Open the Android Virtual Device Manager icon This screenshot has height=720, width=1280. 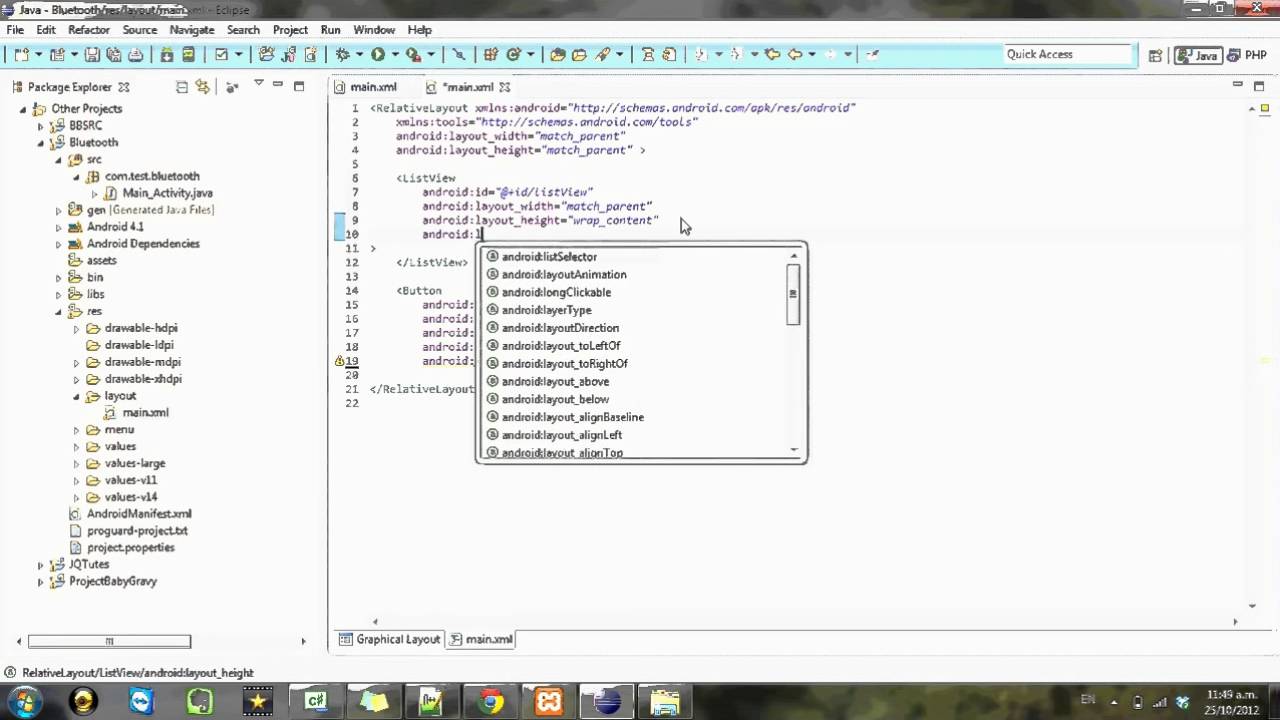188,55
